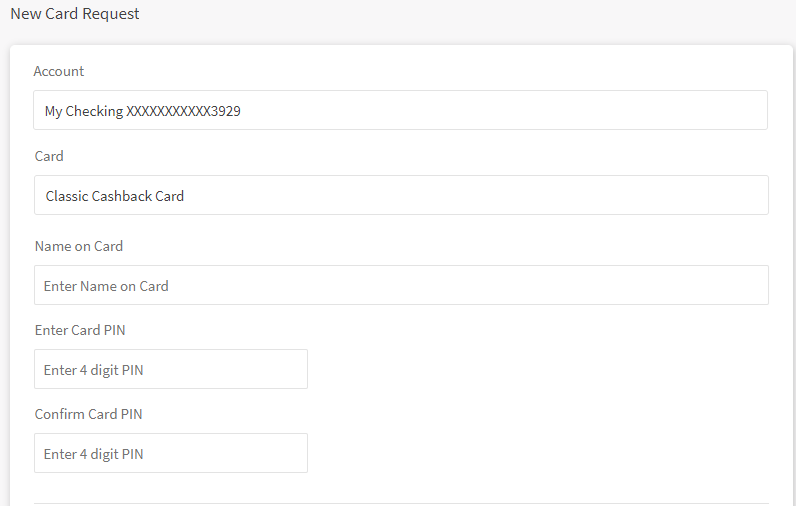This screenshot has height=506, width=796.
Task: Click the first Enter 4 digit PIN placeholder
Action: (x=94, y=370)
